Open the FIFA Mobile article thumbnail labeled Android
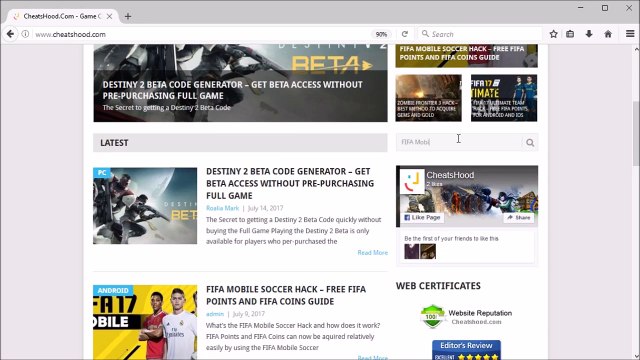The height and width of the screenshot is (360, 640). tap(145, 322)
